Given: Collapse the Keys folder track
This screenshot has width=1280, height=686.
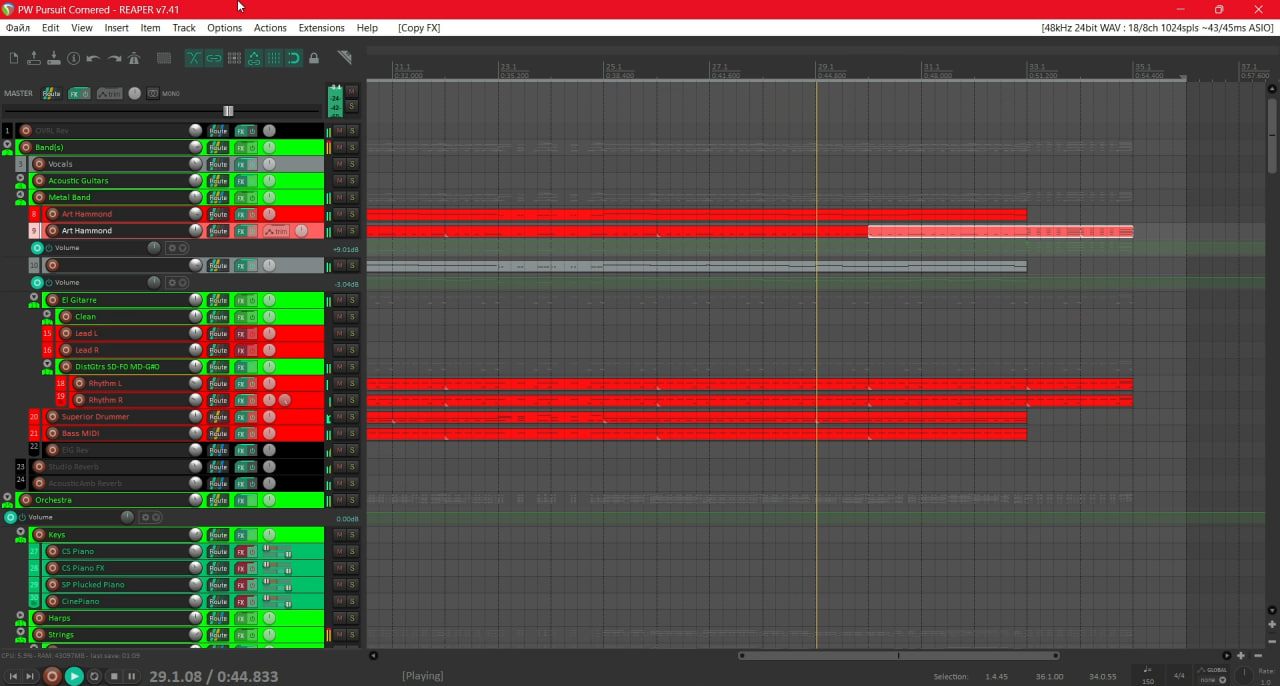Looking at the screenshot, I should pyautogui.click(x=20, y=532).
